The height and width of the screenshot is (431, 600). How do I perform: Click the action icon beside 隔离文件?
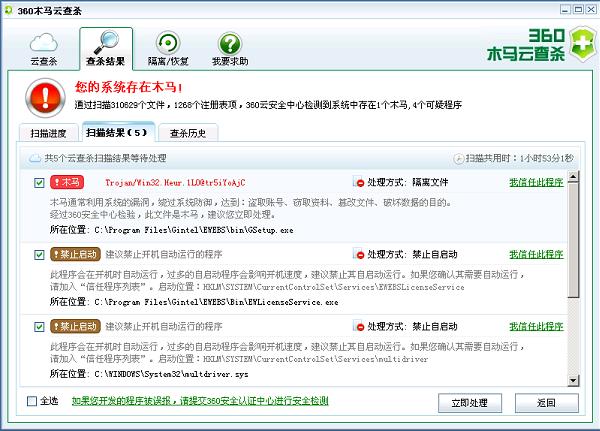pos(358,182)
